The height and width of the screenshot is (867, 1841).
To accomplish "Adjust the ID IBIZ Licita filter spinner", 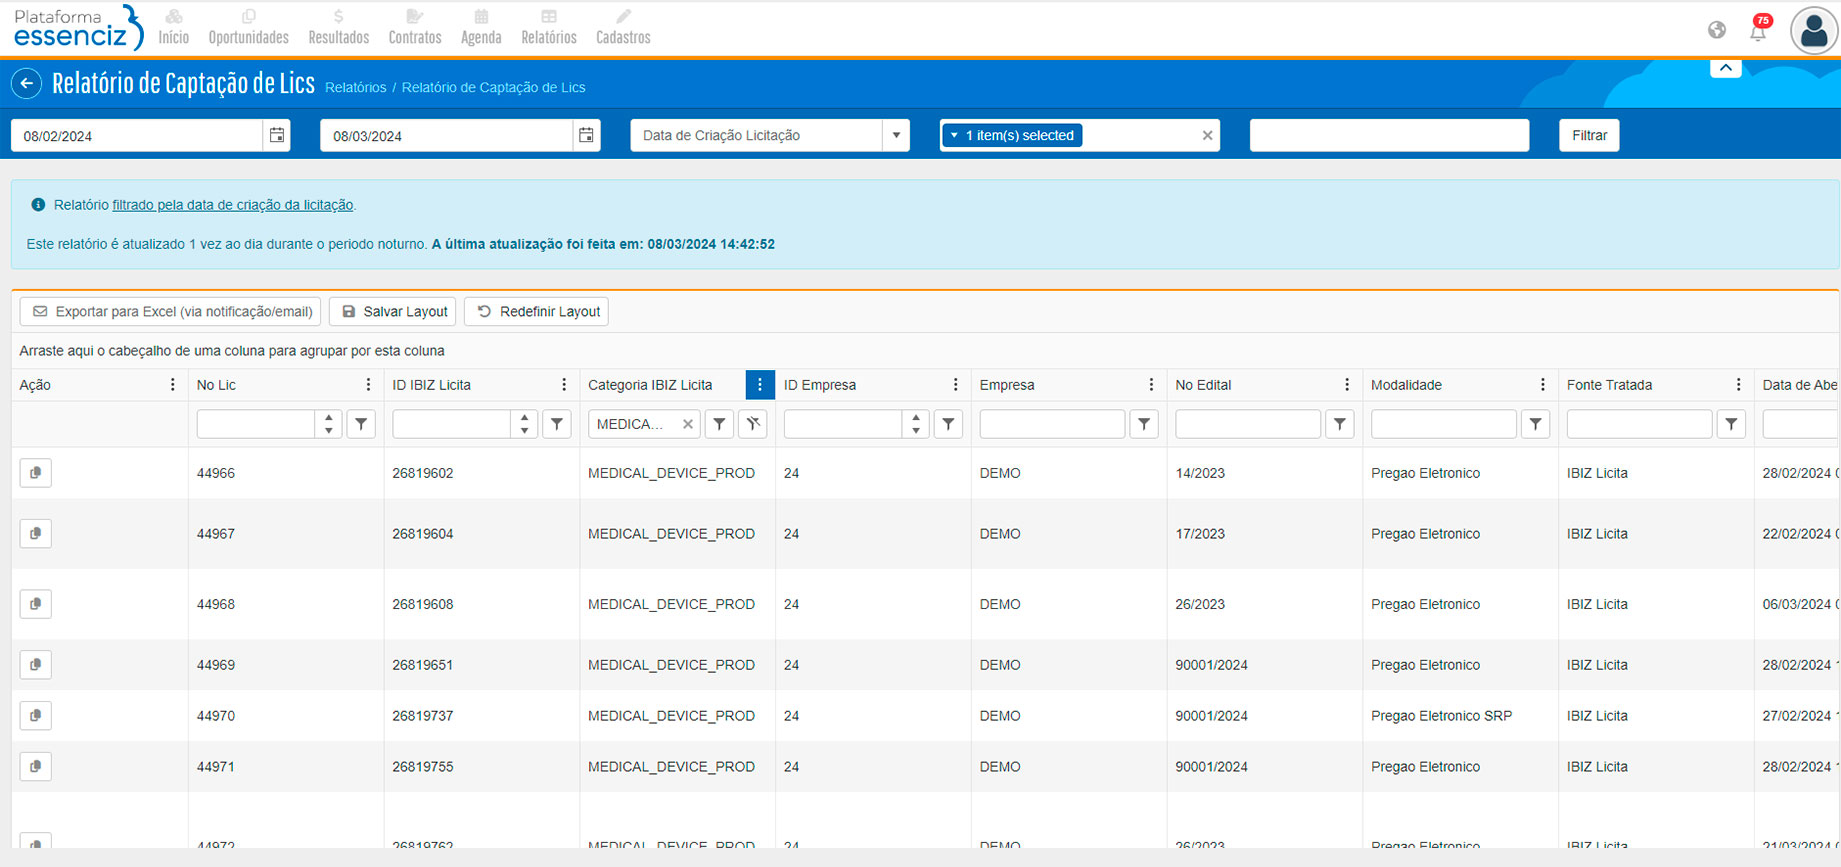I will tap(524, 424).
